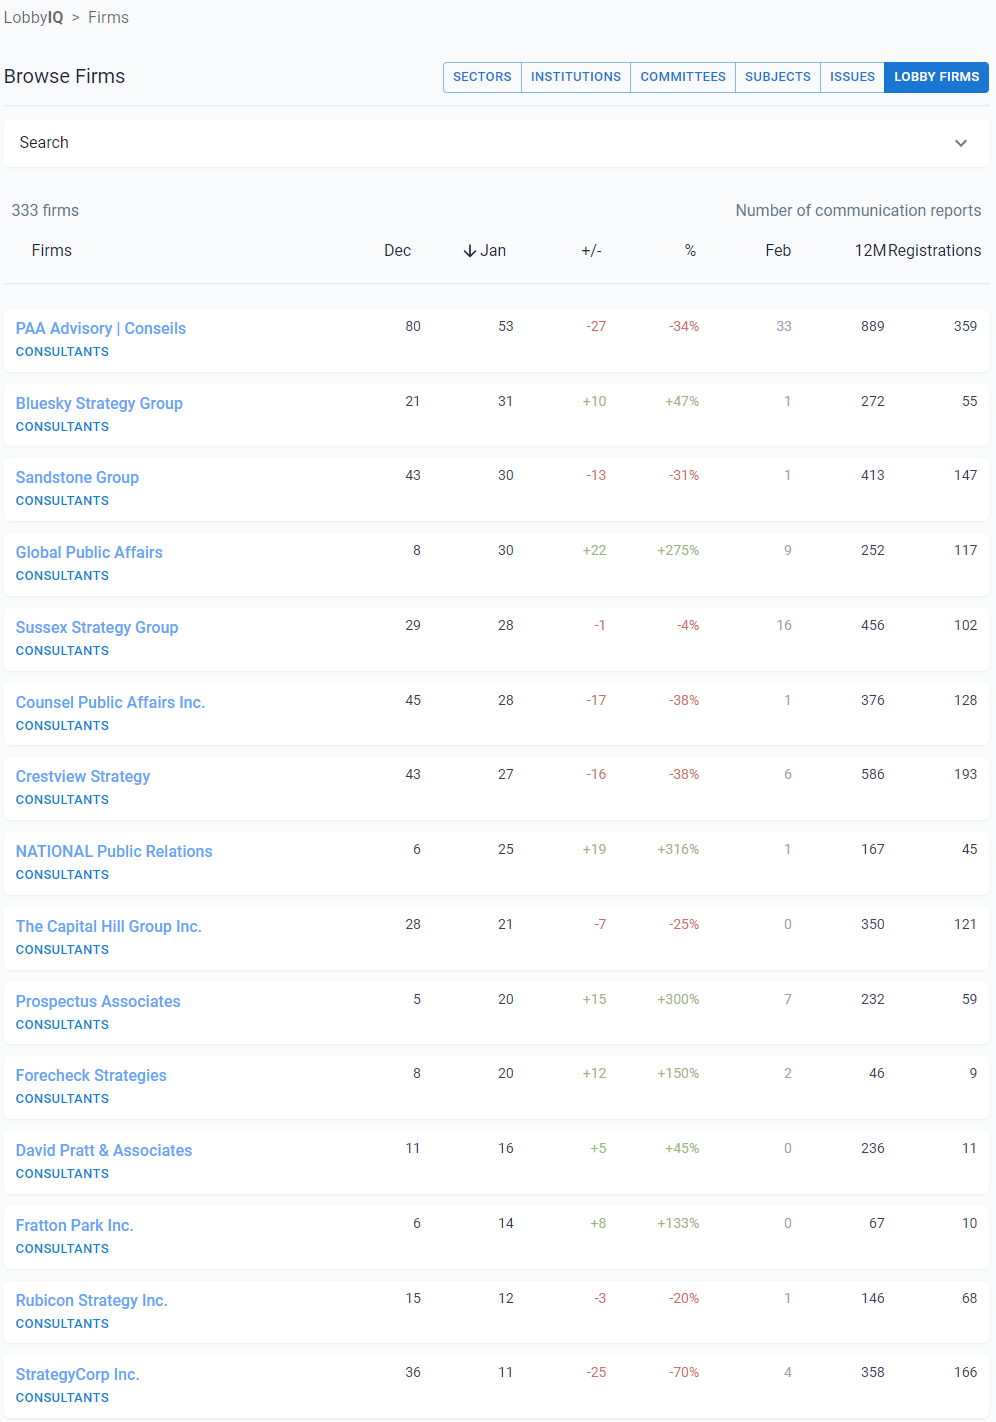Click CONSULTANTS tag under StrategyCorp Inc.
The width and height of the screenshot is (996, 1422).
(x=62, y=1398)
